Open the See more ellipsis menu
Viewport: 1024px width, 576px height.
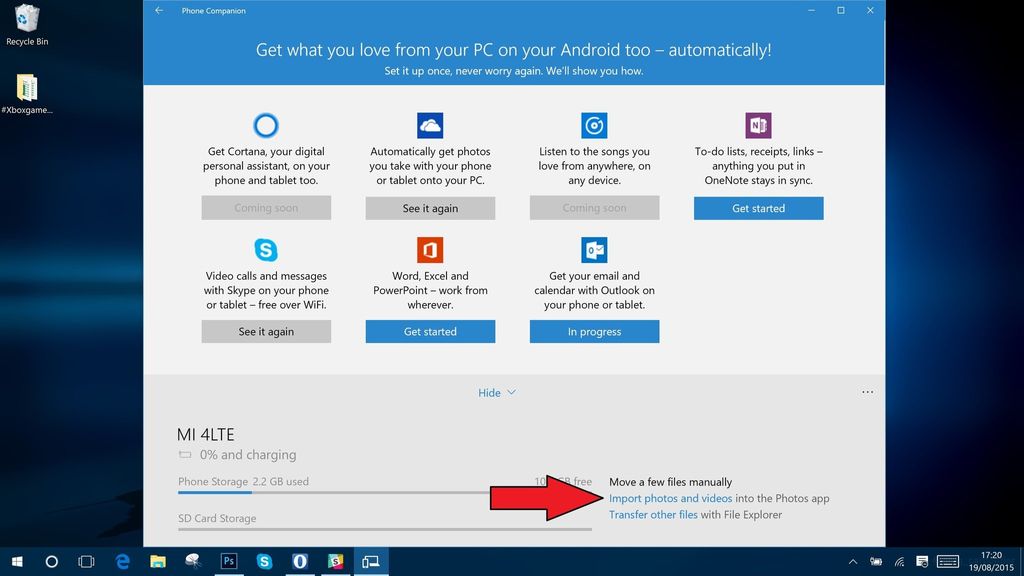[868, 393]
